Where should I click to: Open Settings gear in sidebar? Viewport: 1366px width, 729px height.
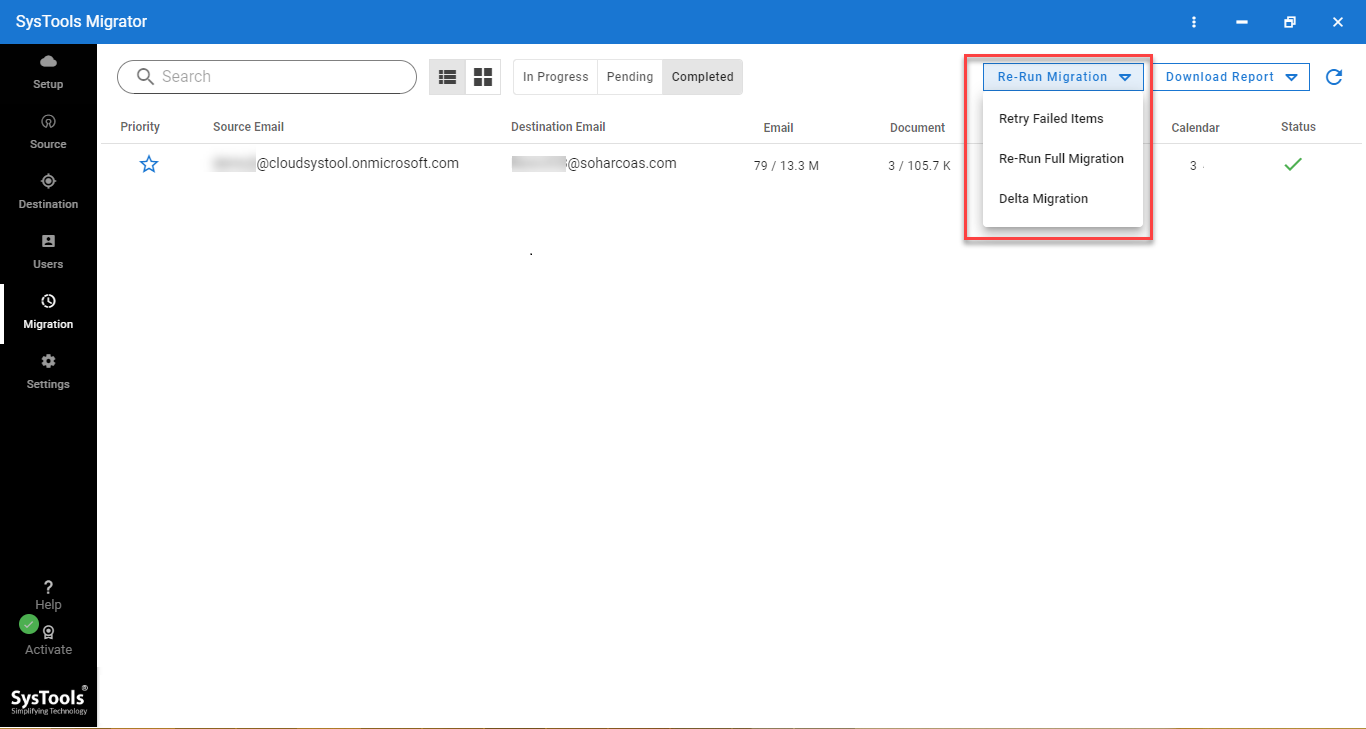point(48,372)
